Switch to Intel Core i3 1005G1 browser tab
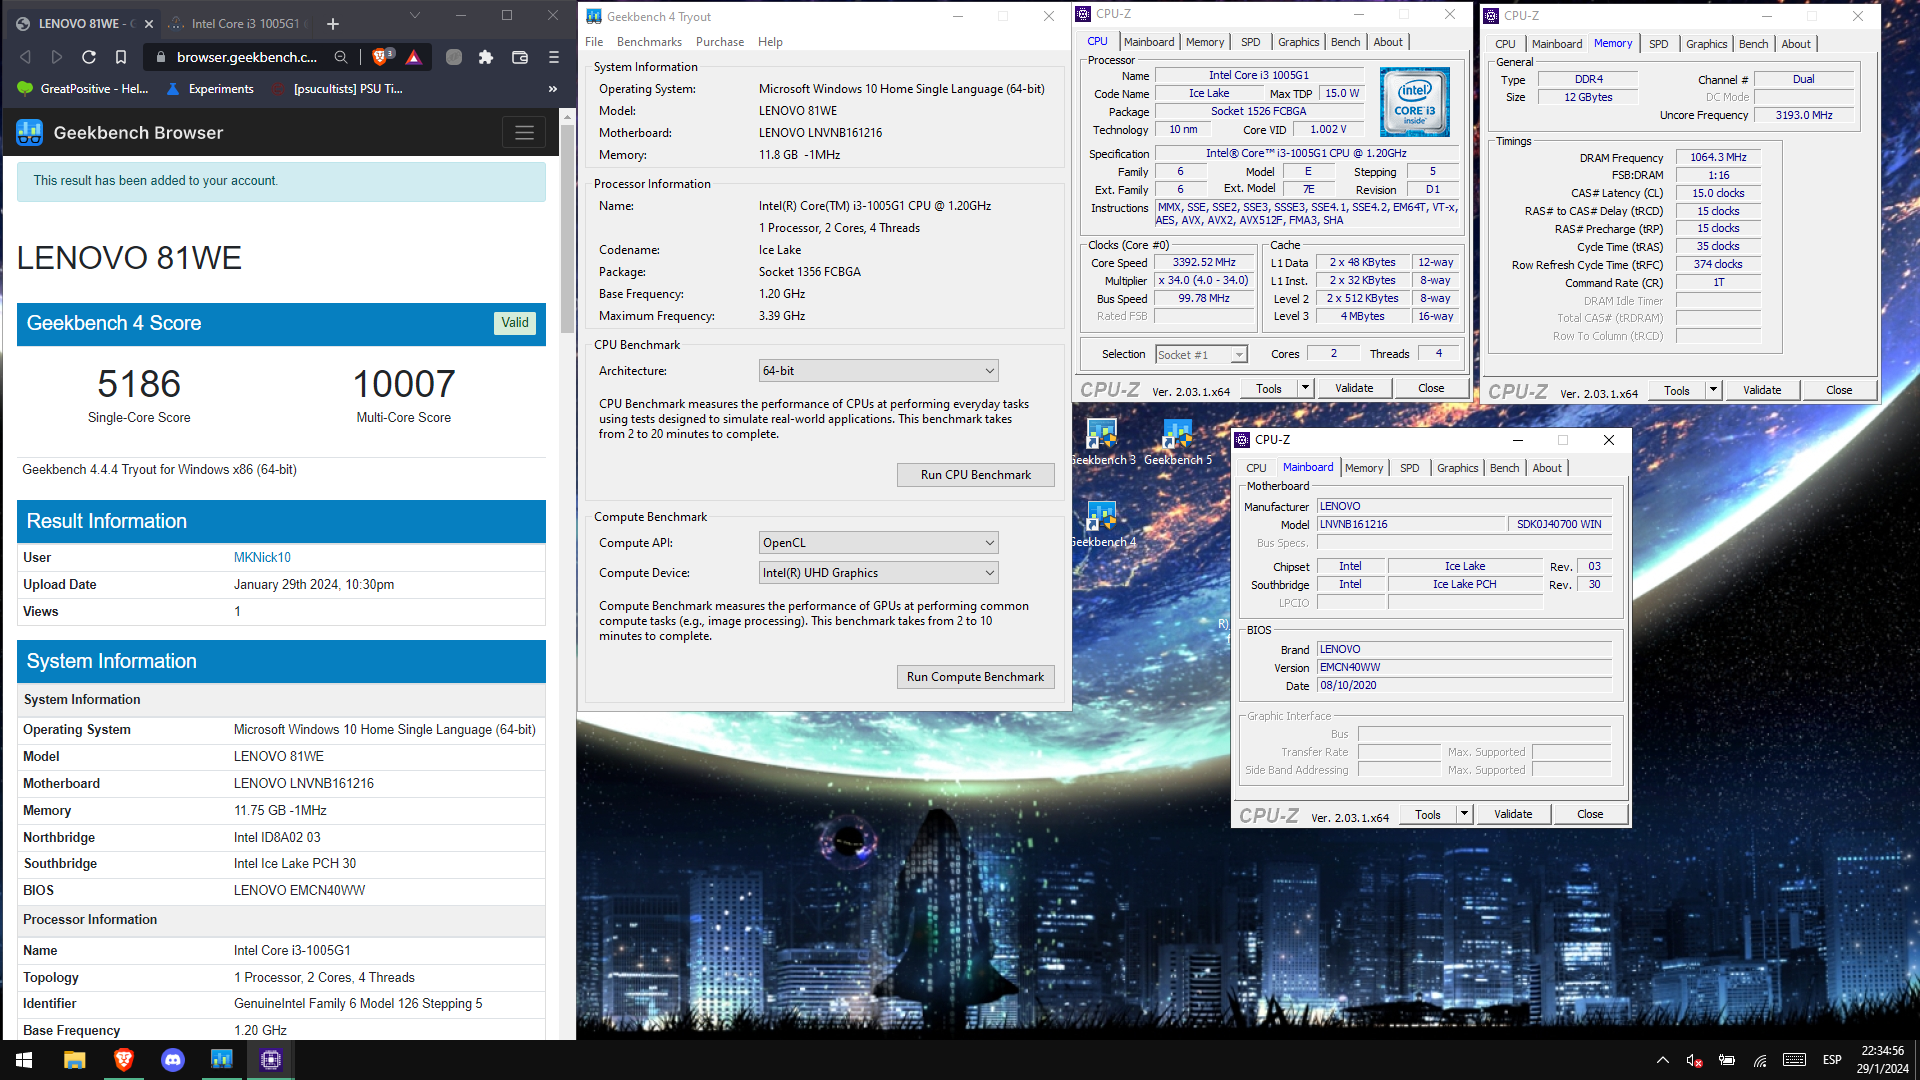The height and width of the screenshot is (1080, 1920). 240,23
